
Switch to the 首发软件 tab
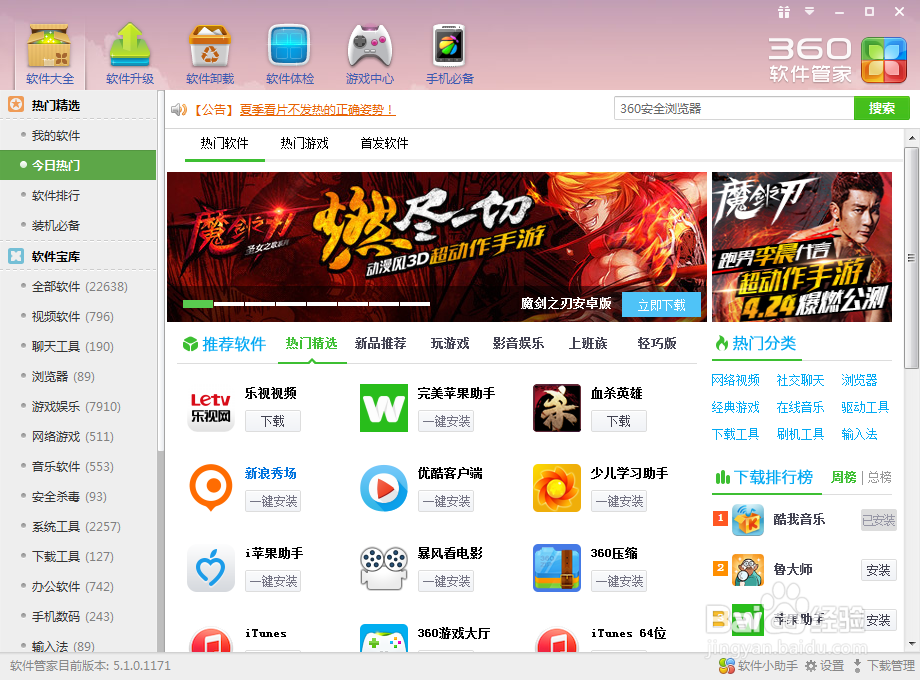point(384,143)
